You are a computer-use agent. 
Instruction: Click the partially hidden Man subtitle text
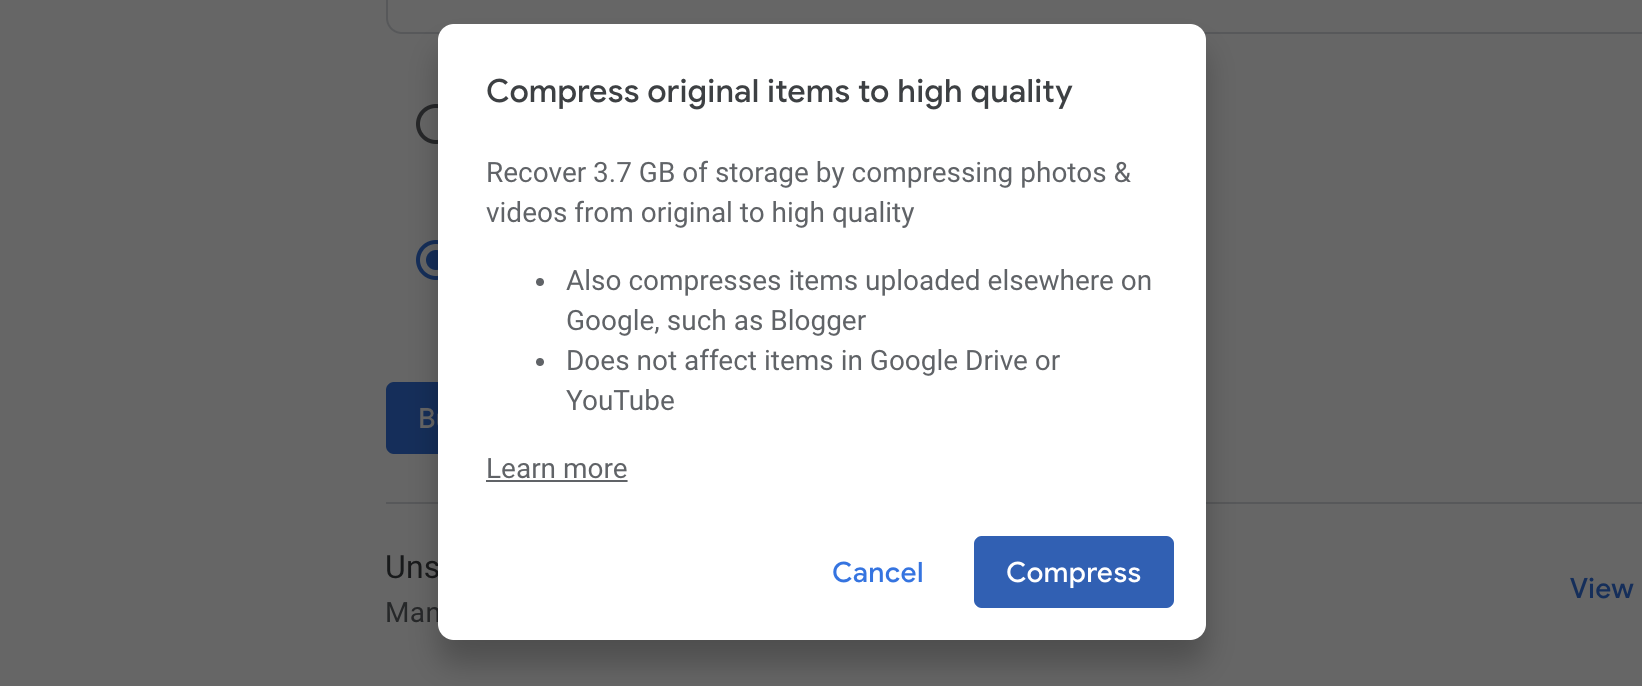tap(412, 612)
